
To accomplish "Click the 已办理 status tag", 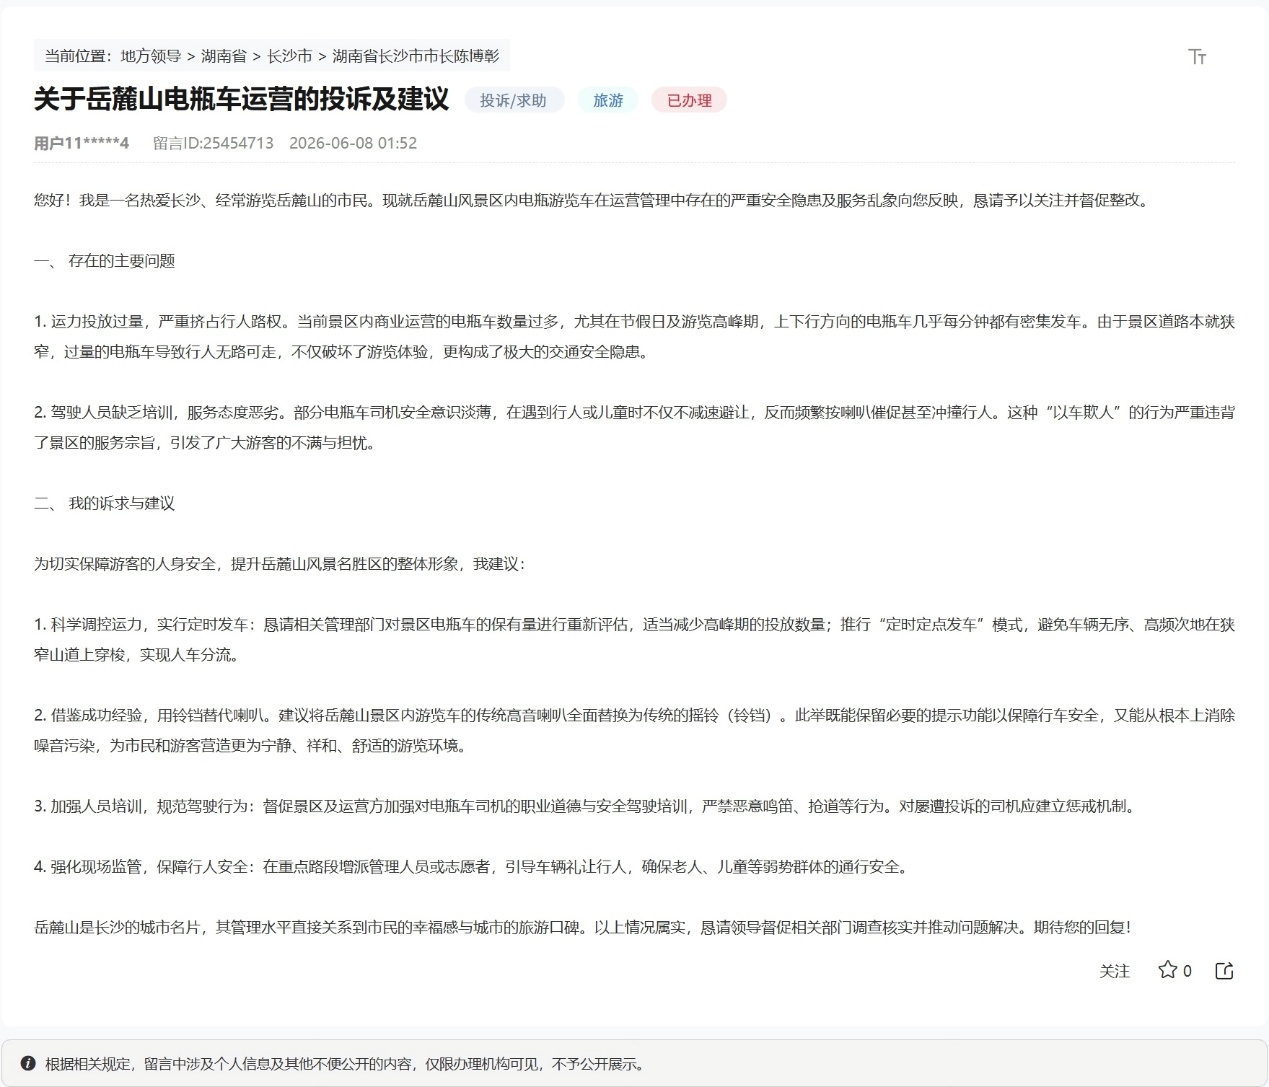I will click(689, 100).
